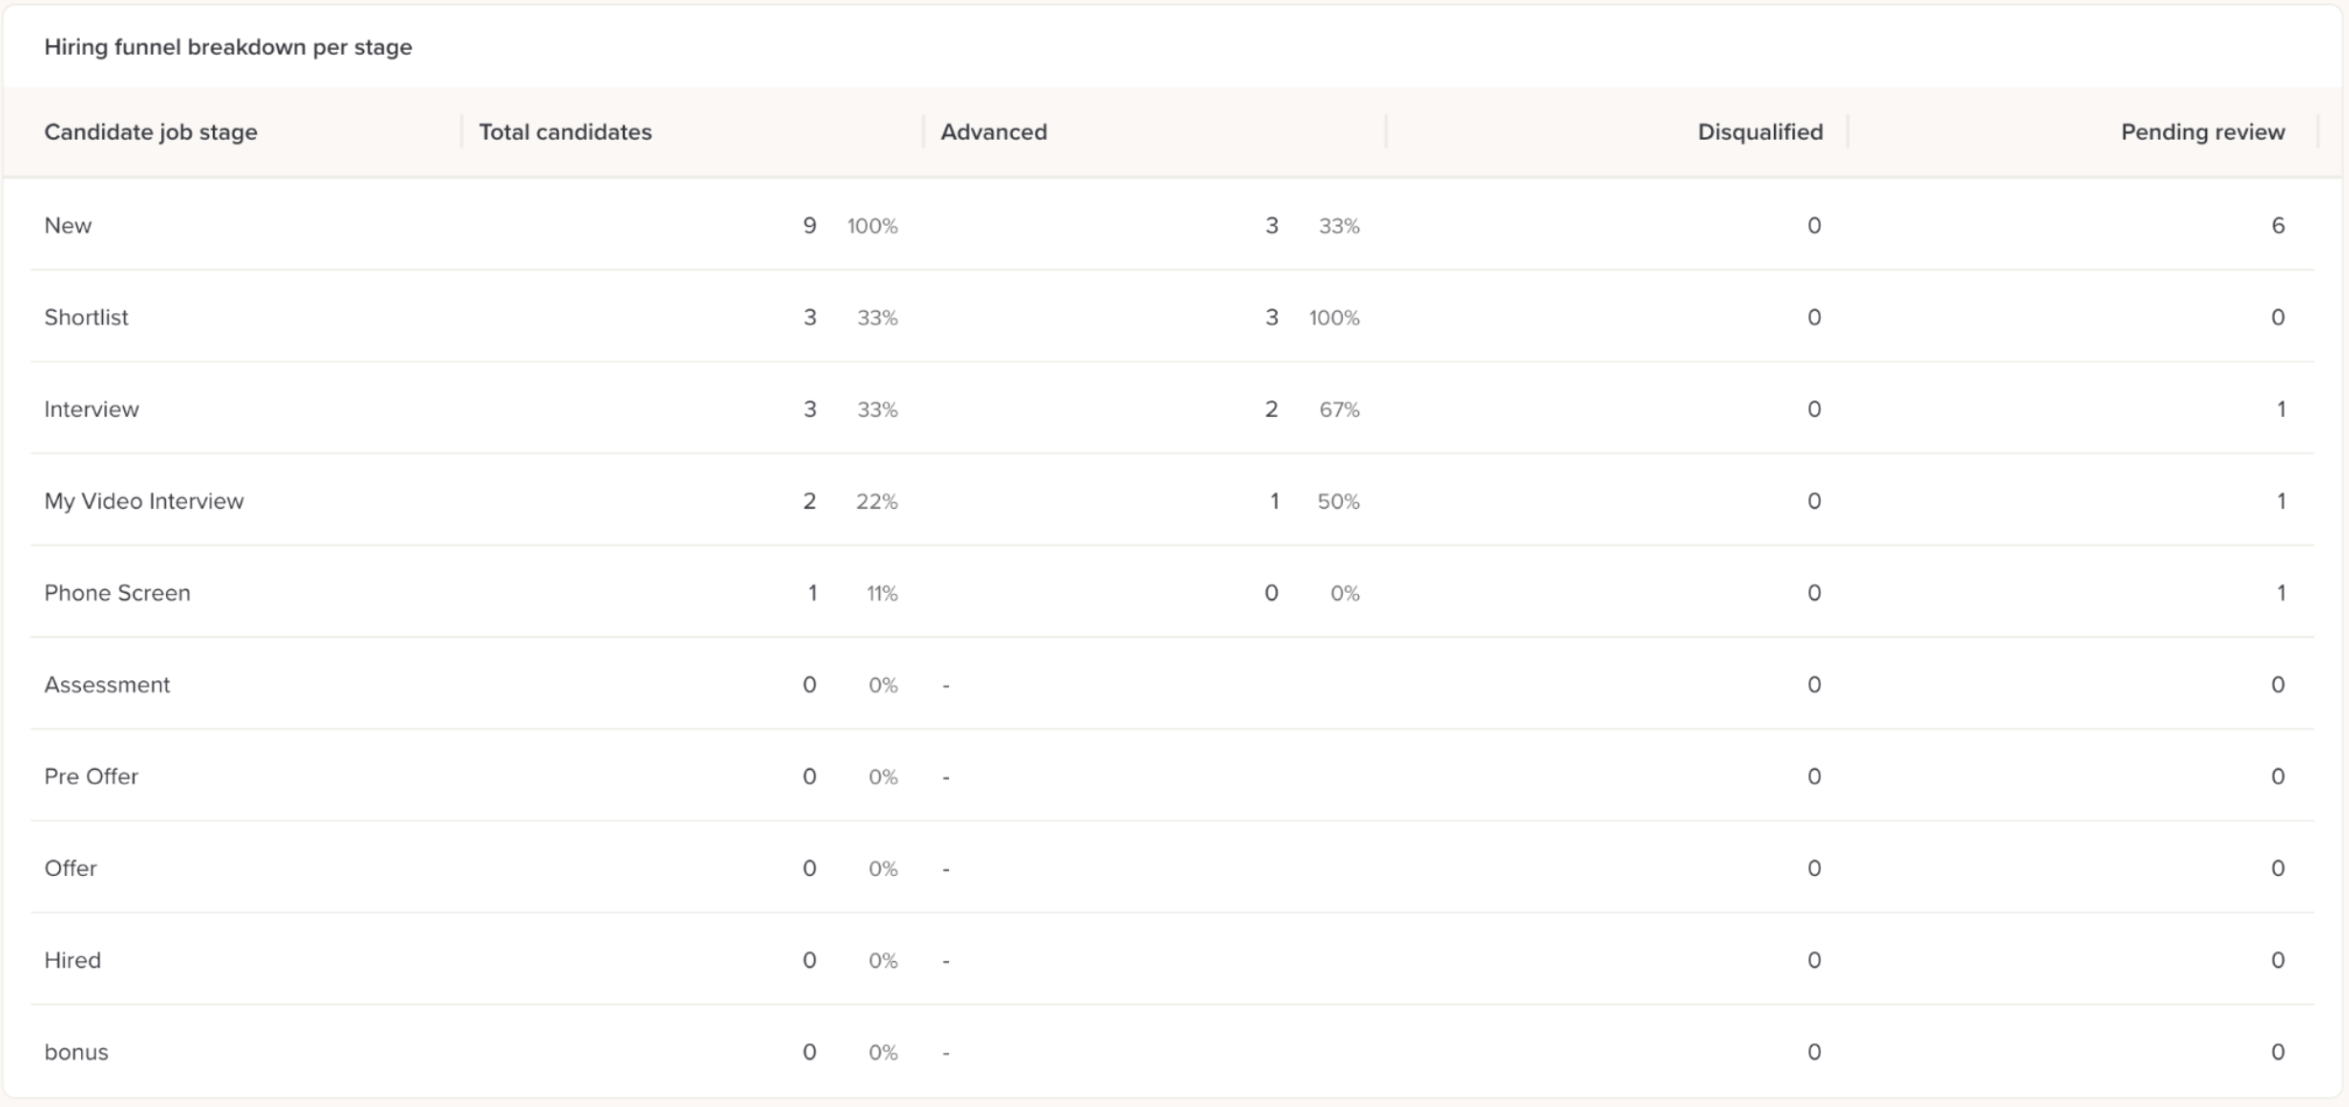This screenshot has height=1107, width=2349.
Task: Click the Offer stage row label
Action: [x=70, y=869]
